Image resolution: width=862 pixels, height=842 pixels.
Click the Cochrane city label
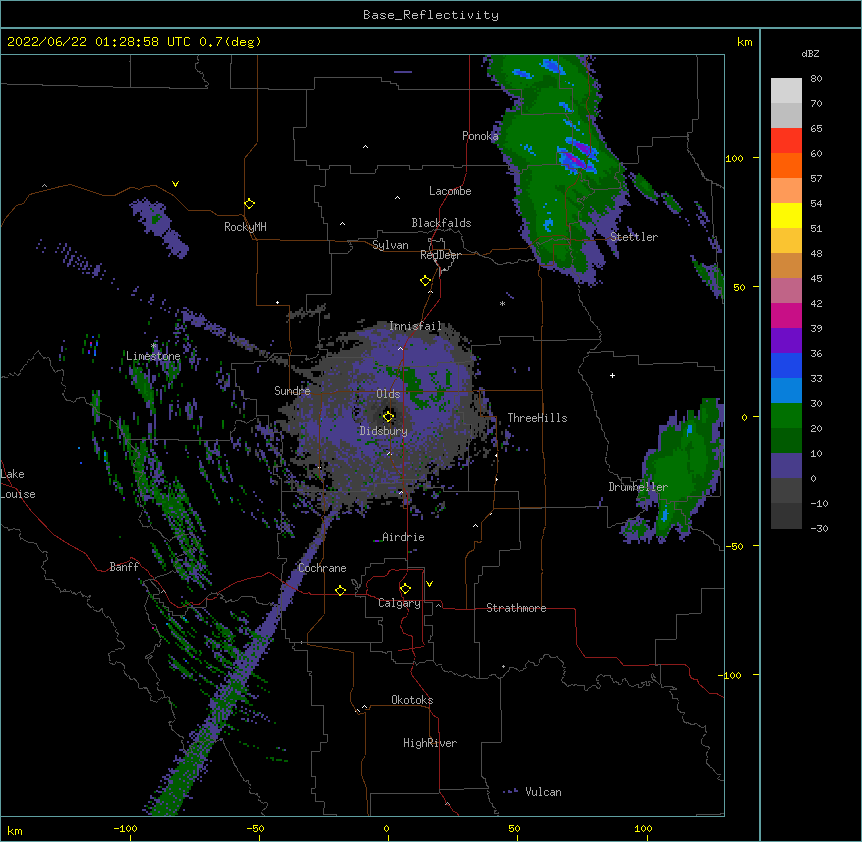point(322,568)
